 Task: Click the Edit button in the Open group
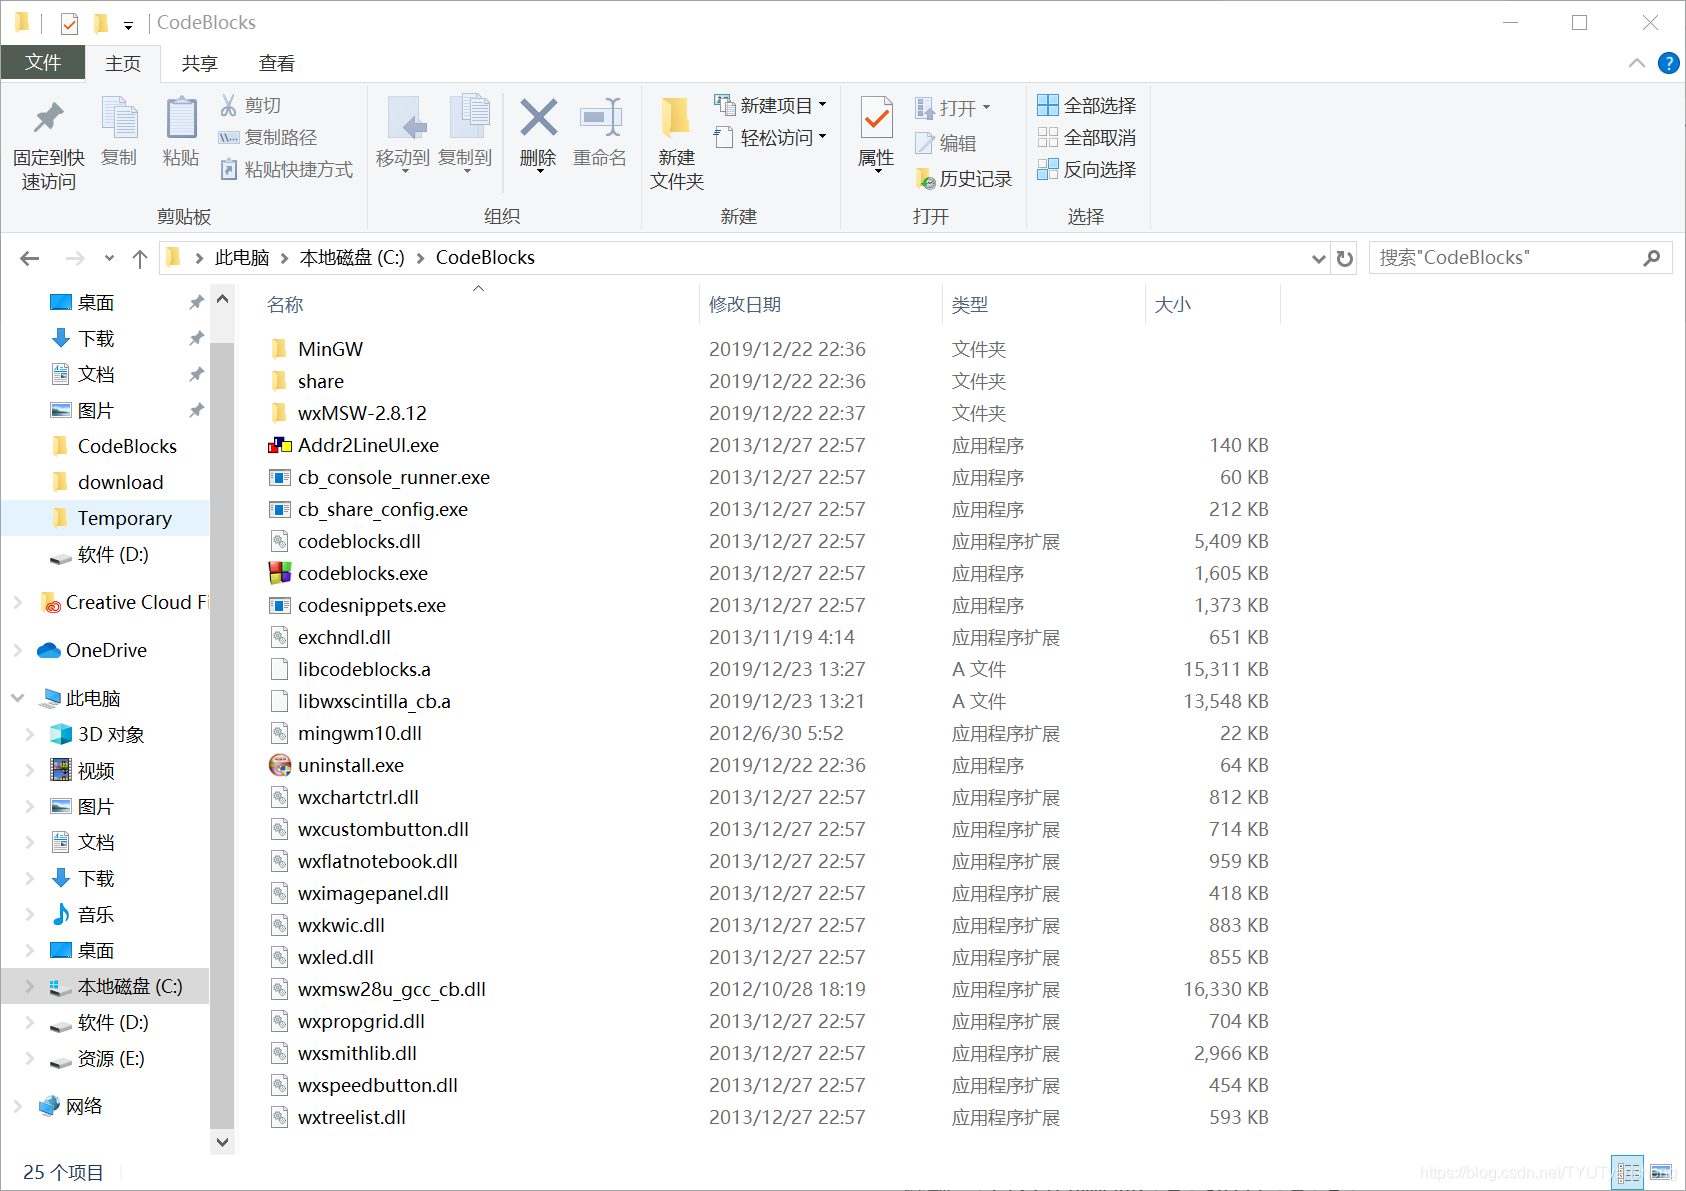pyautogui.click(x=946, y=143)
